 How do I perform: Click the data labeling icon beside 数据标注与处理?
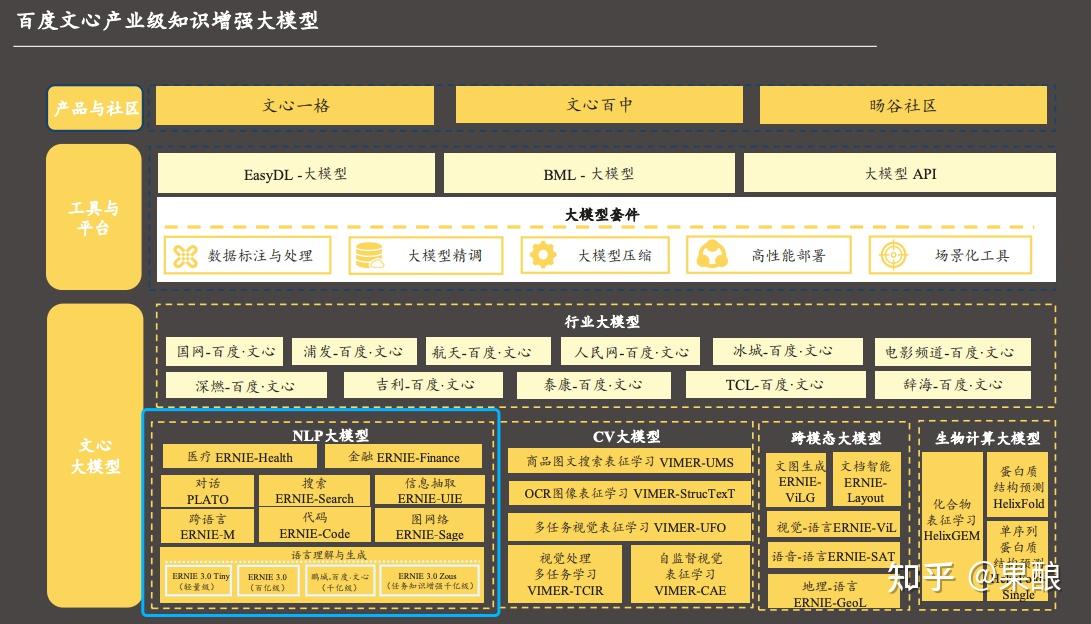[185, 256]
